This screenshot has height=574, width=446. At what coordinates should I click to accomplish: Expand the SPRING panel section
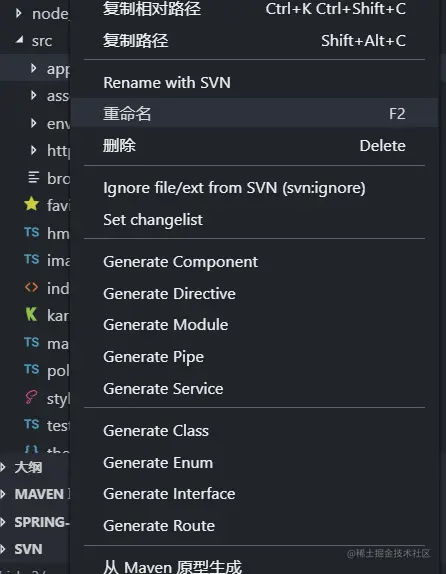coord(3,522)
